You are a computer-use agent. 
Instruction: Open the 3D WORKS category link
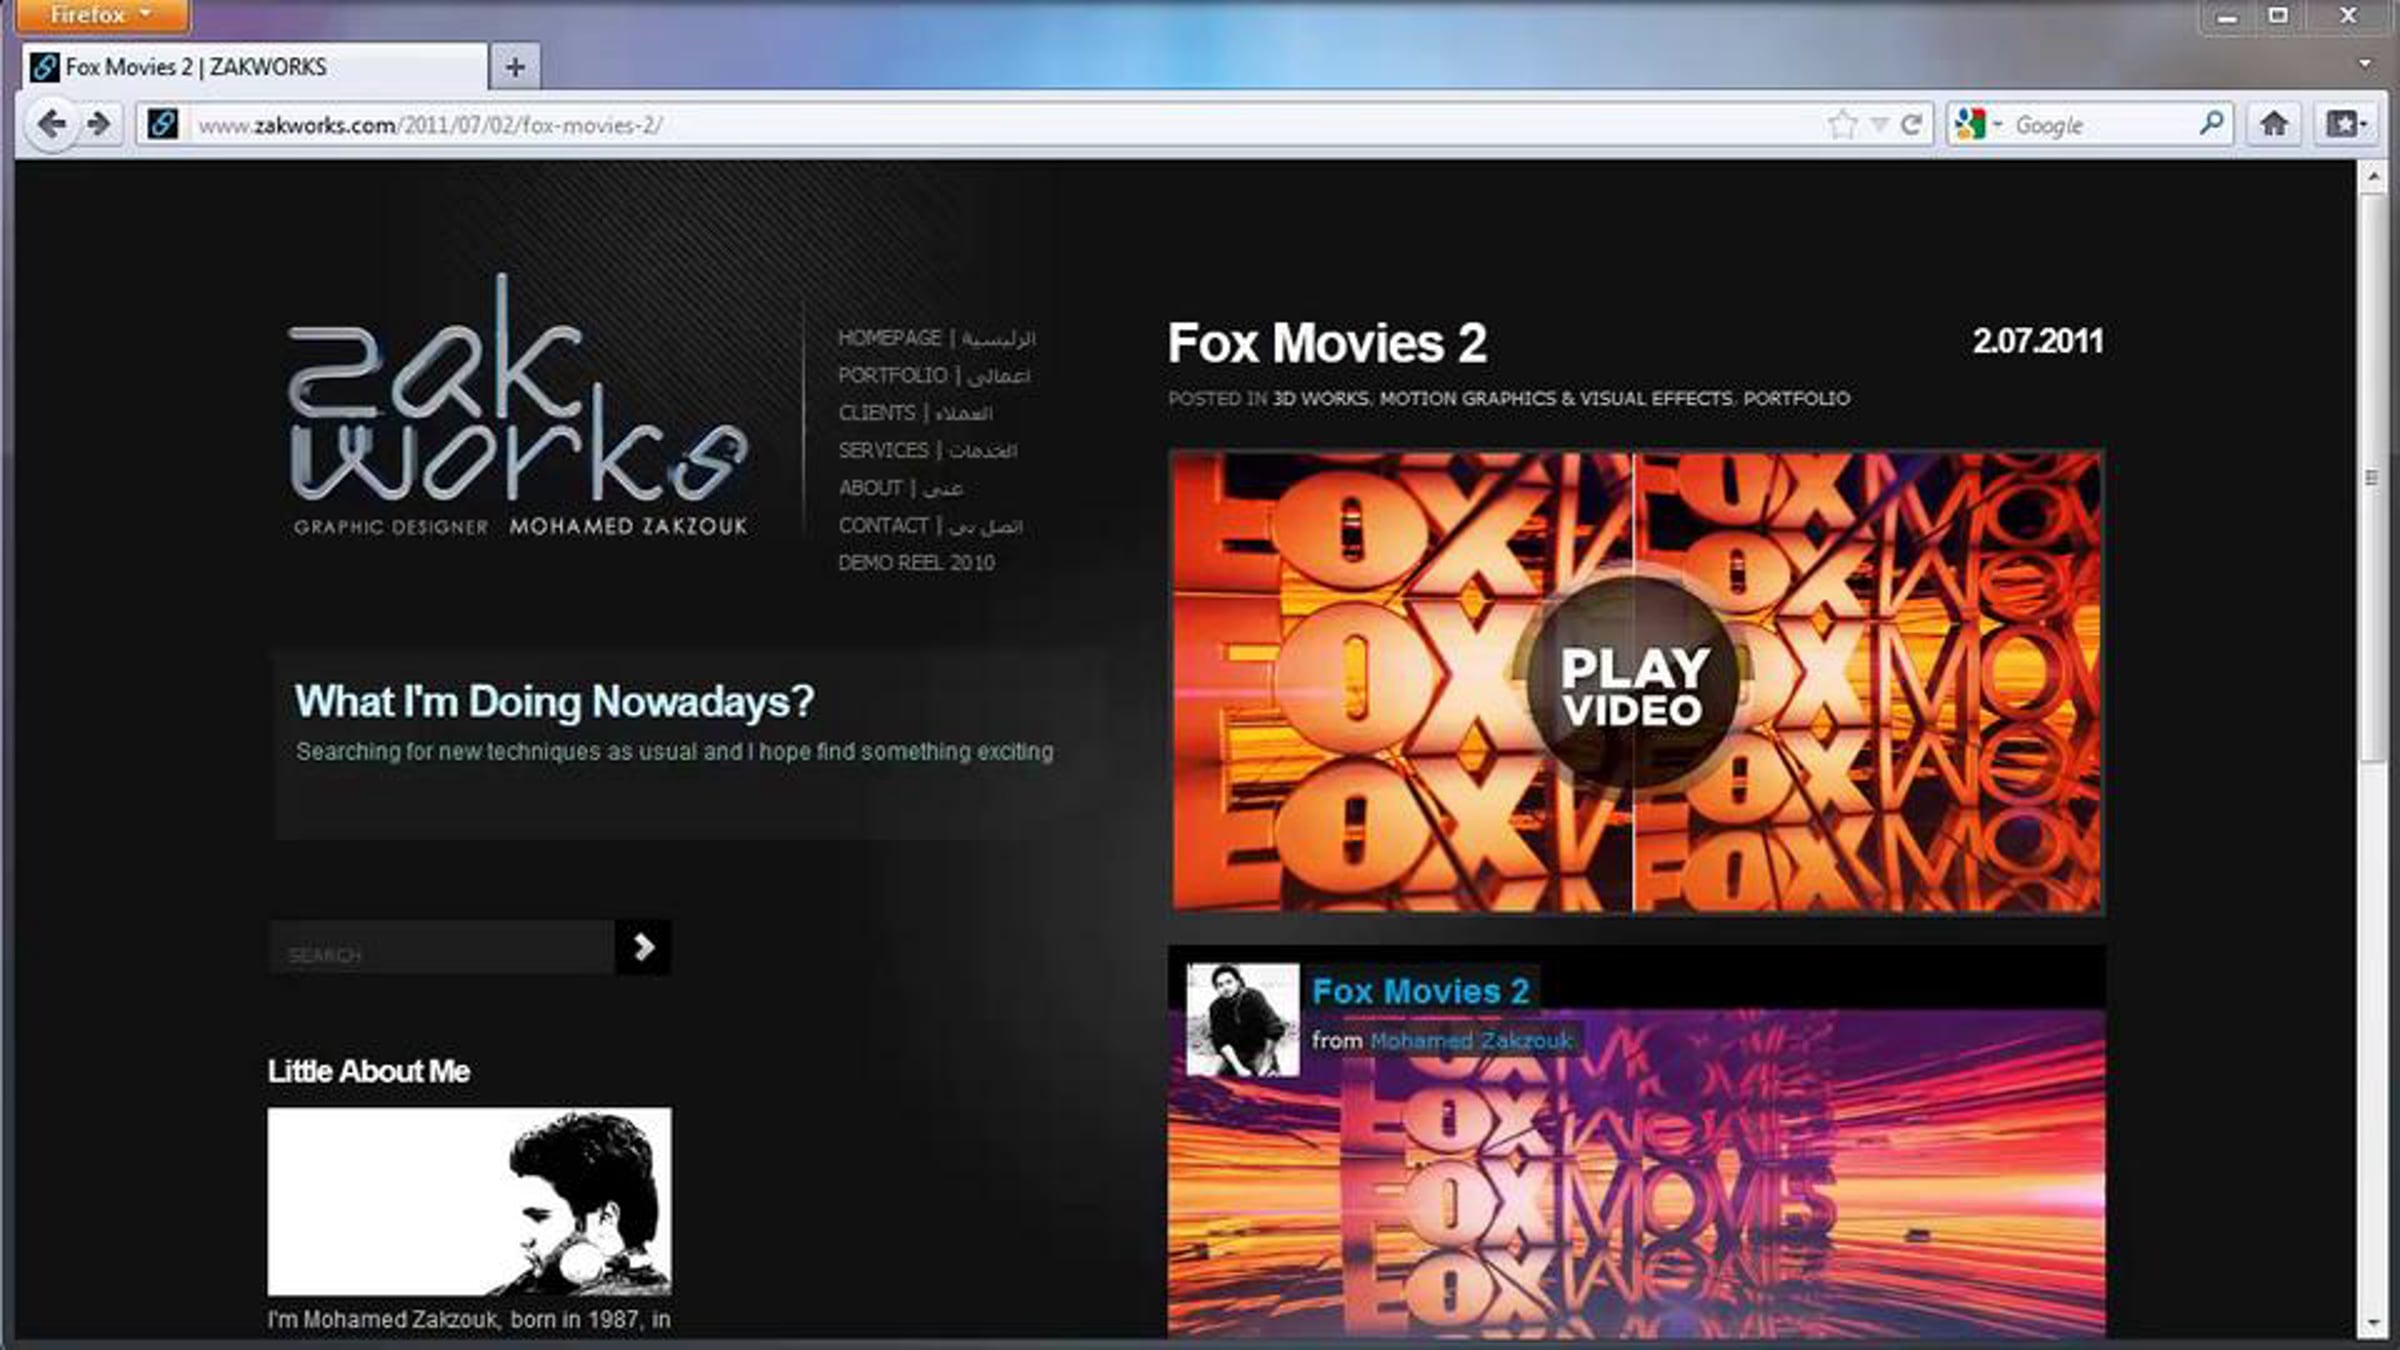(1320, 398)
